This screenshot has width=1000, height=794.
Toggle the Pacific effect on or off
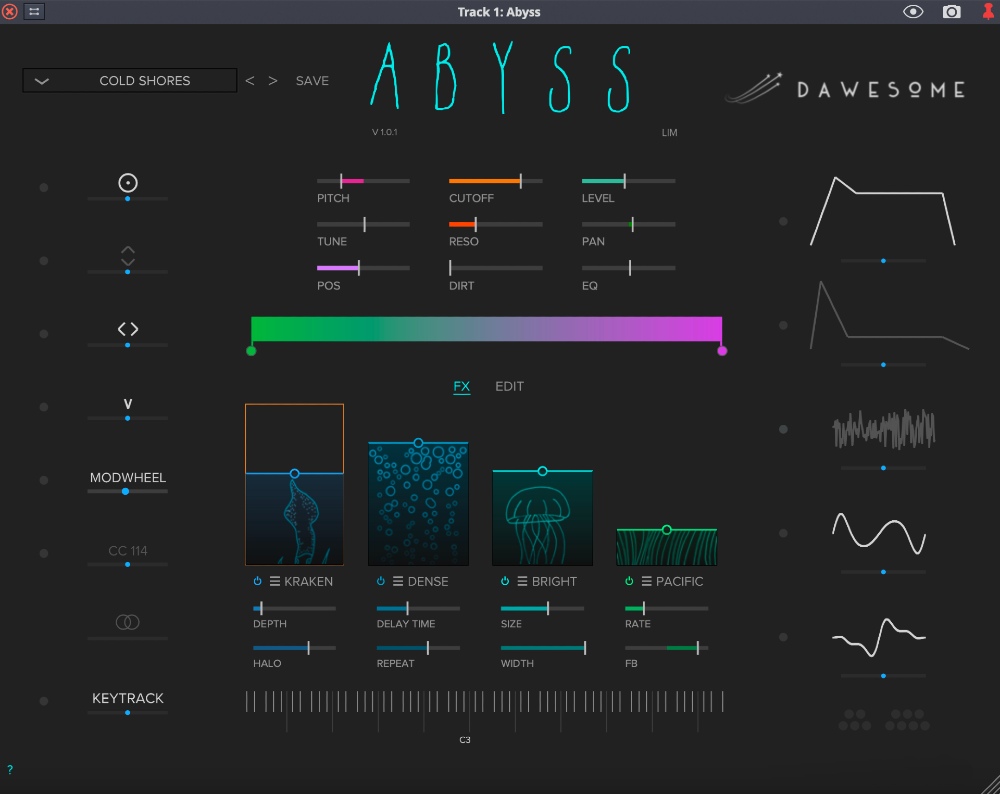tap(628, 582)
